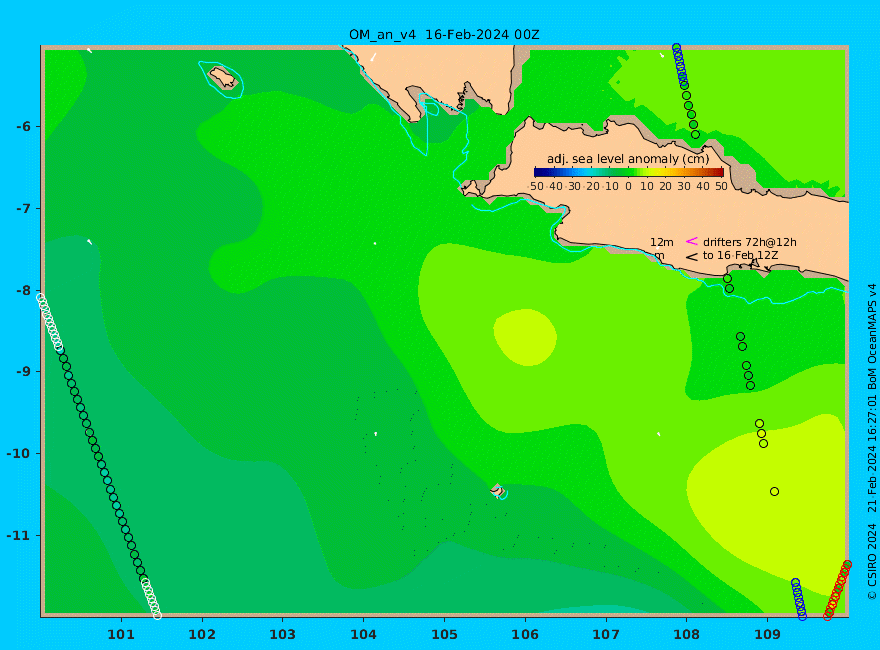This screenshot has height=650, width=880.
Task: Click the black arrow legend symbol
Action: [691, 257]
